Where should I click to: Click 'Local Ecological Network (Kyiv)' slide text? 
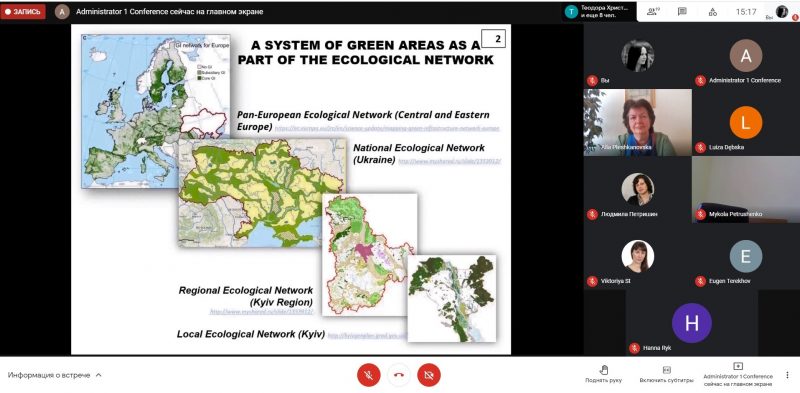pyautogui.click(x=251, y=334)
